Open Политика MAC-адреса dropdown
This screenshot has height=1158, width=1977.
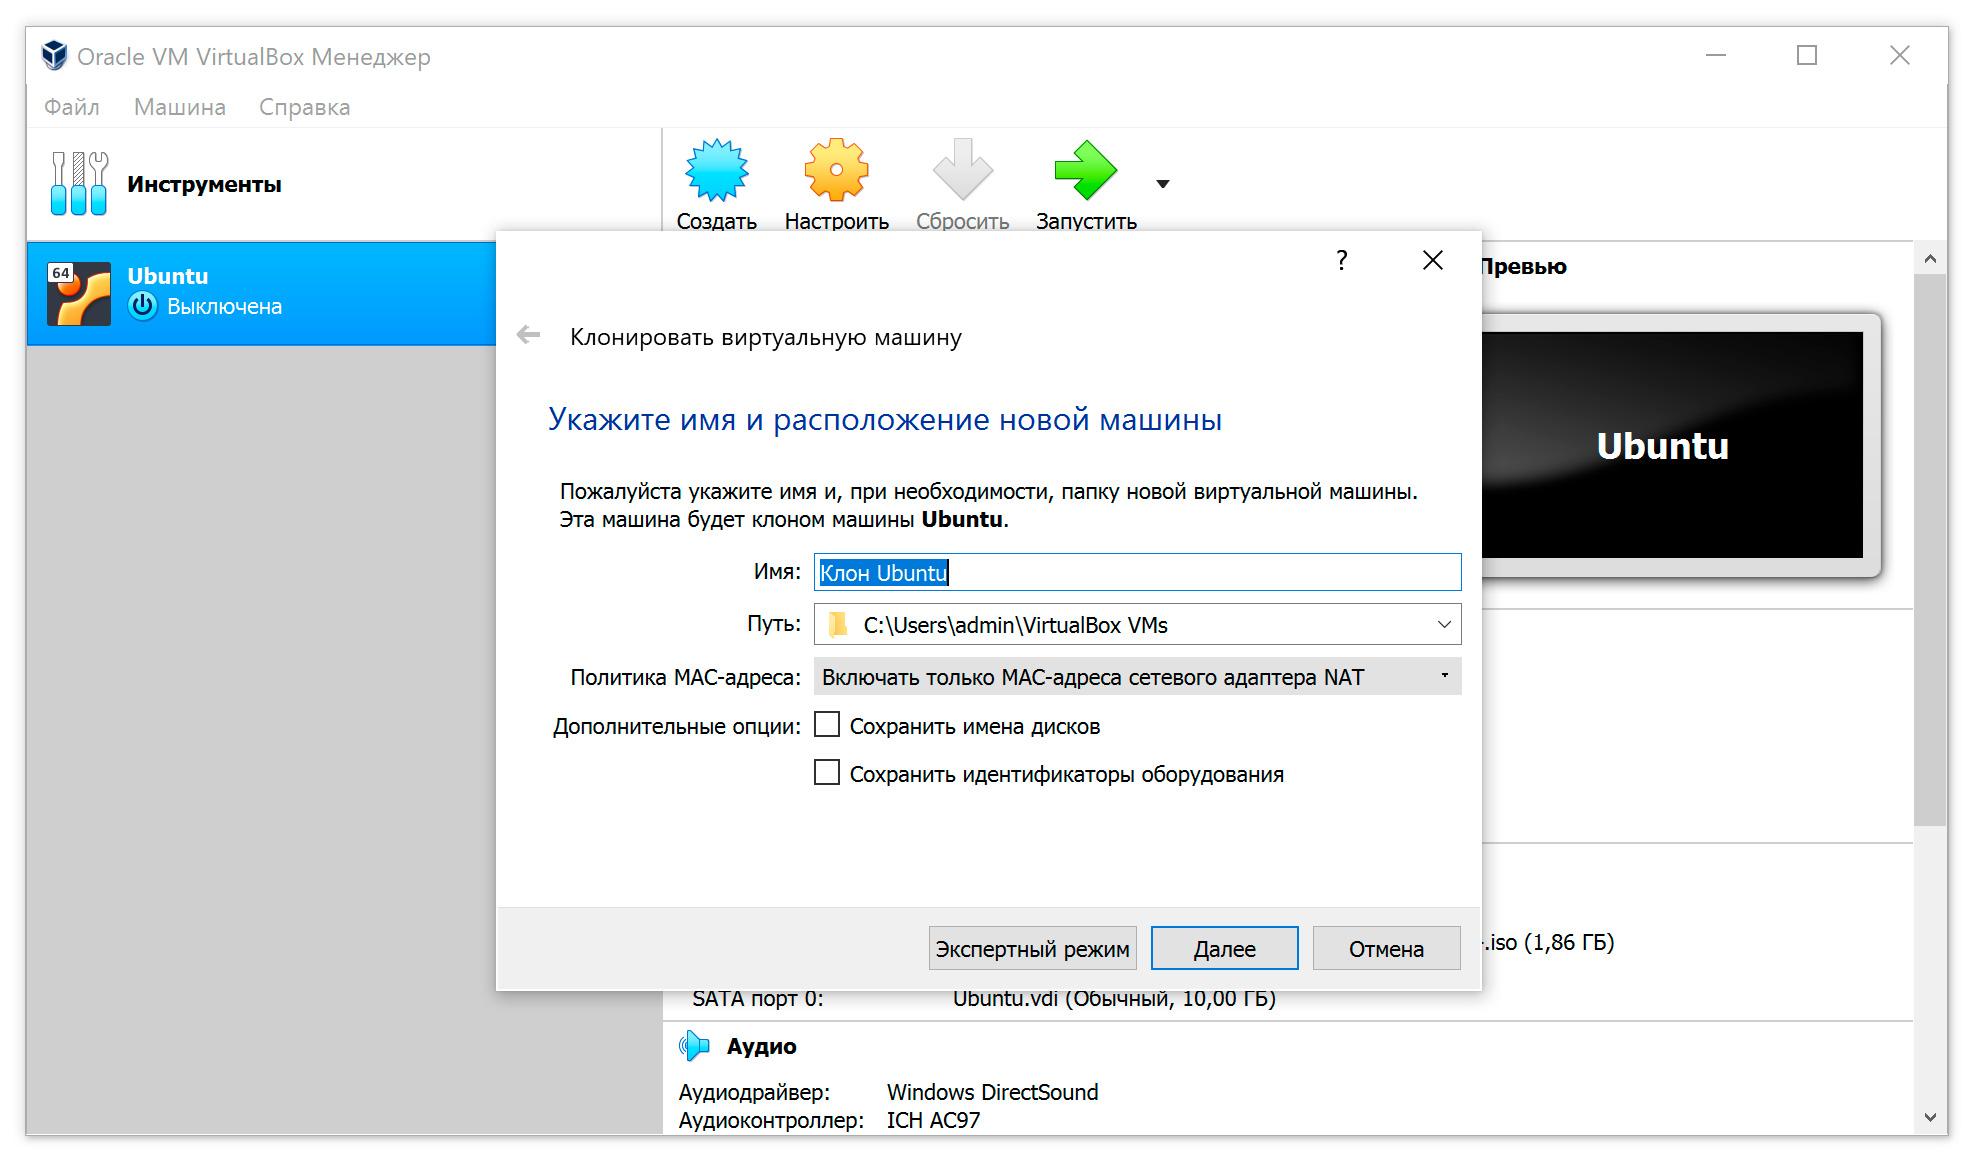tap(1138, 676)
